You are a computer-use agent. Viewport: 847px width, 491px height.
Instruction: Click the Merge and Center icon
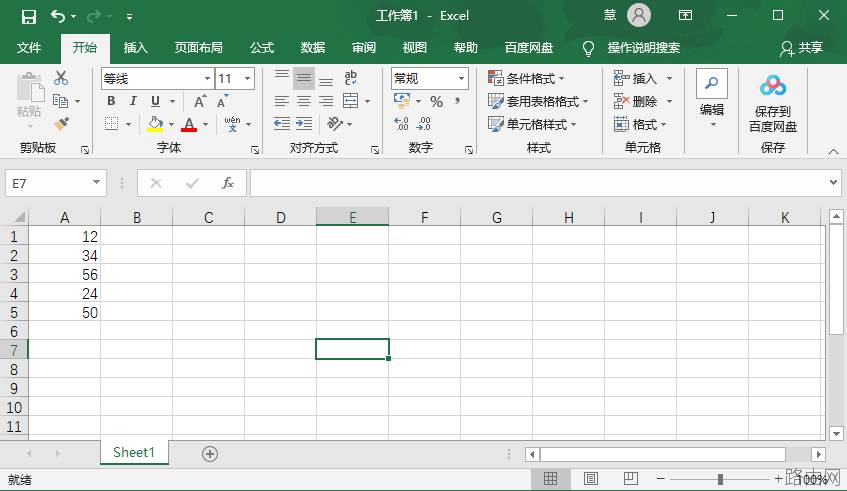[x=351, y=101]
